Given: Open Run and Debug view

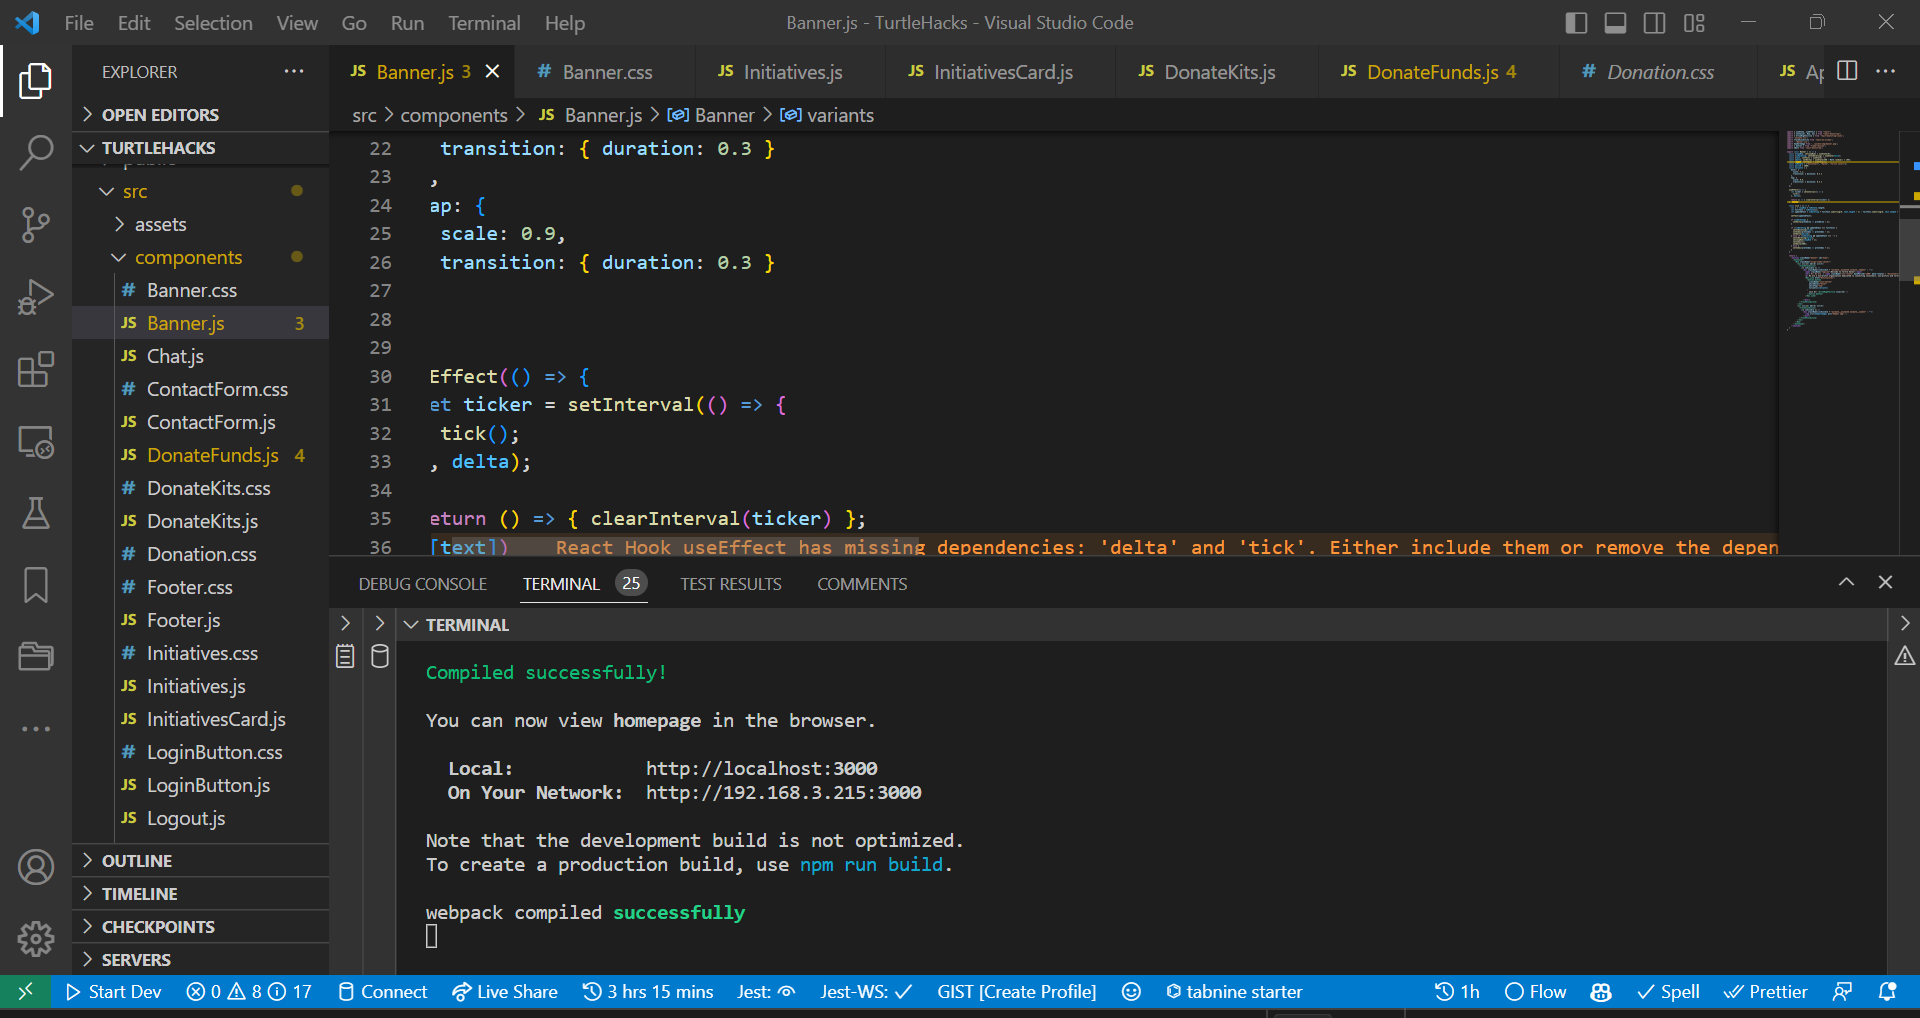Looking at the screenshot, I should pos(36,297).
